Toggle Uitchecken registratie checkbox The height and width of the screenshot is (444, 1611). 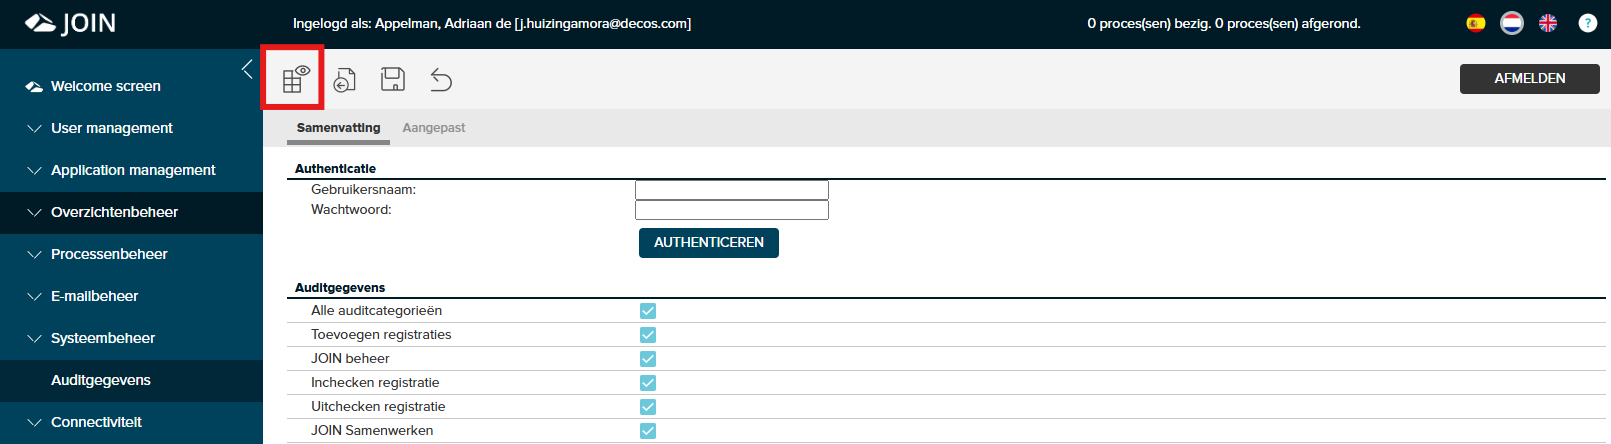click(x=648, y=407)
